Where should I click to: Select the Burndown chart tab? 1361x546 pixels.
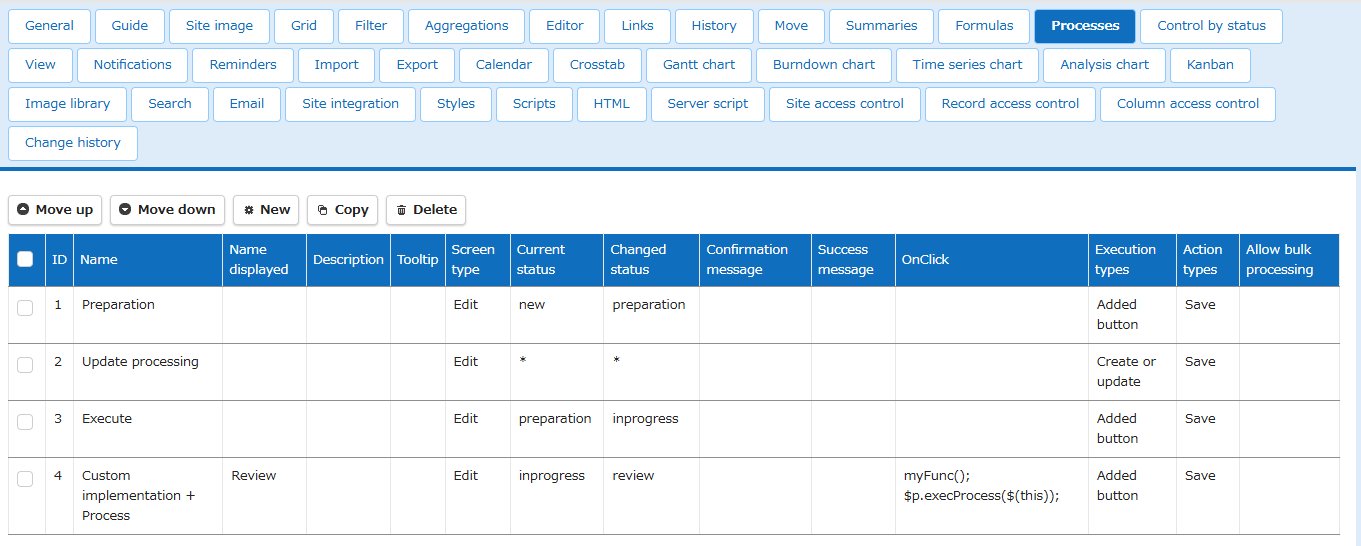[x=824, y=65]
